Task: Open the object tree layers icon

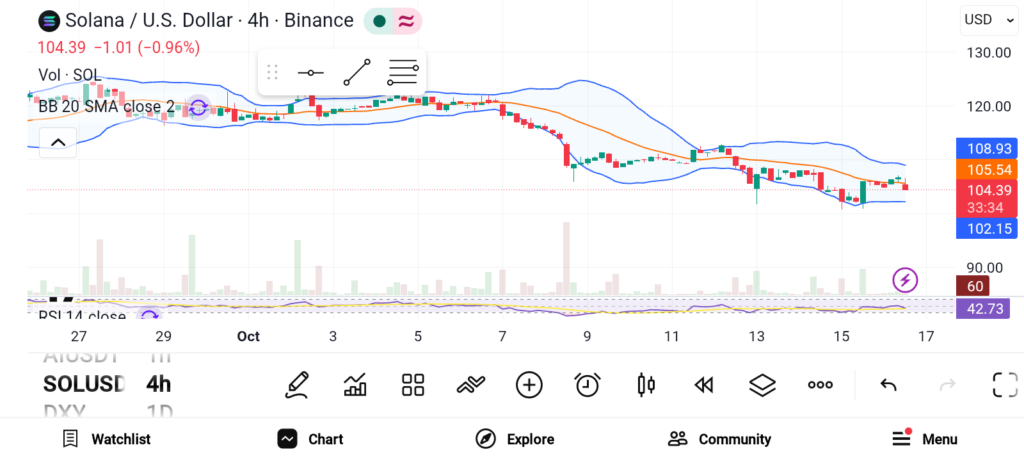Action: pyautogui.click(x=761, y=385)
